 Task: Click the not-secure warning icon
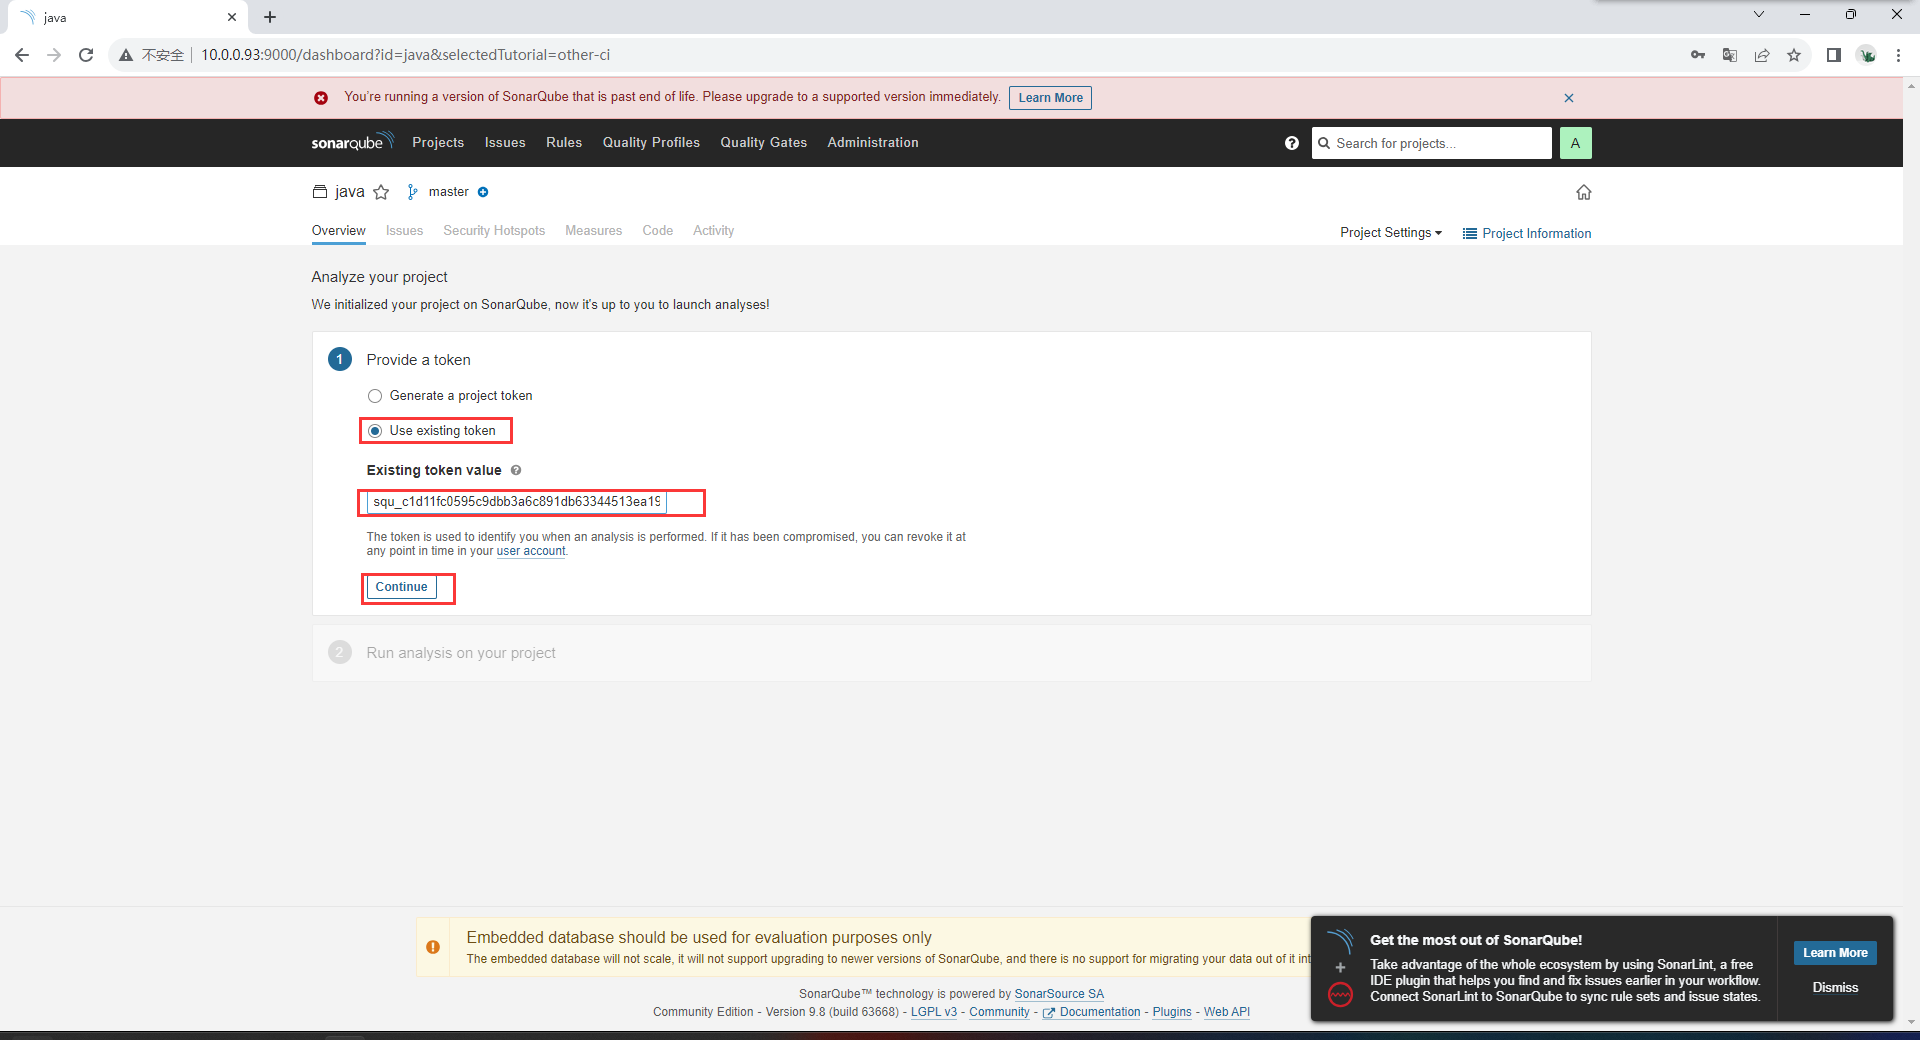tap(126, 55)
